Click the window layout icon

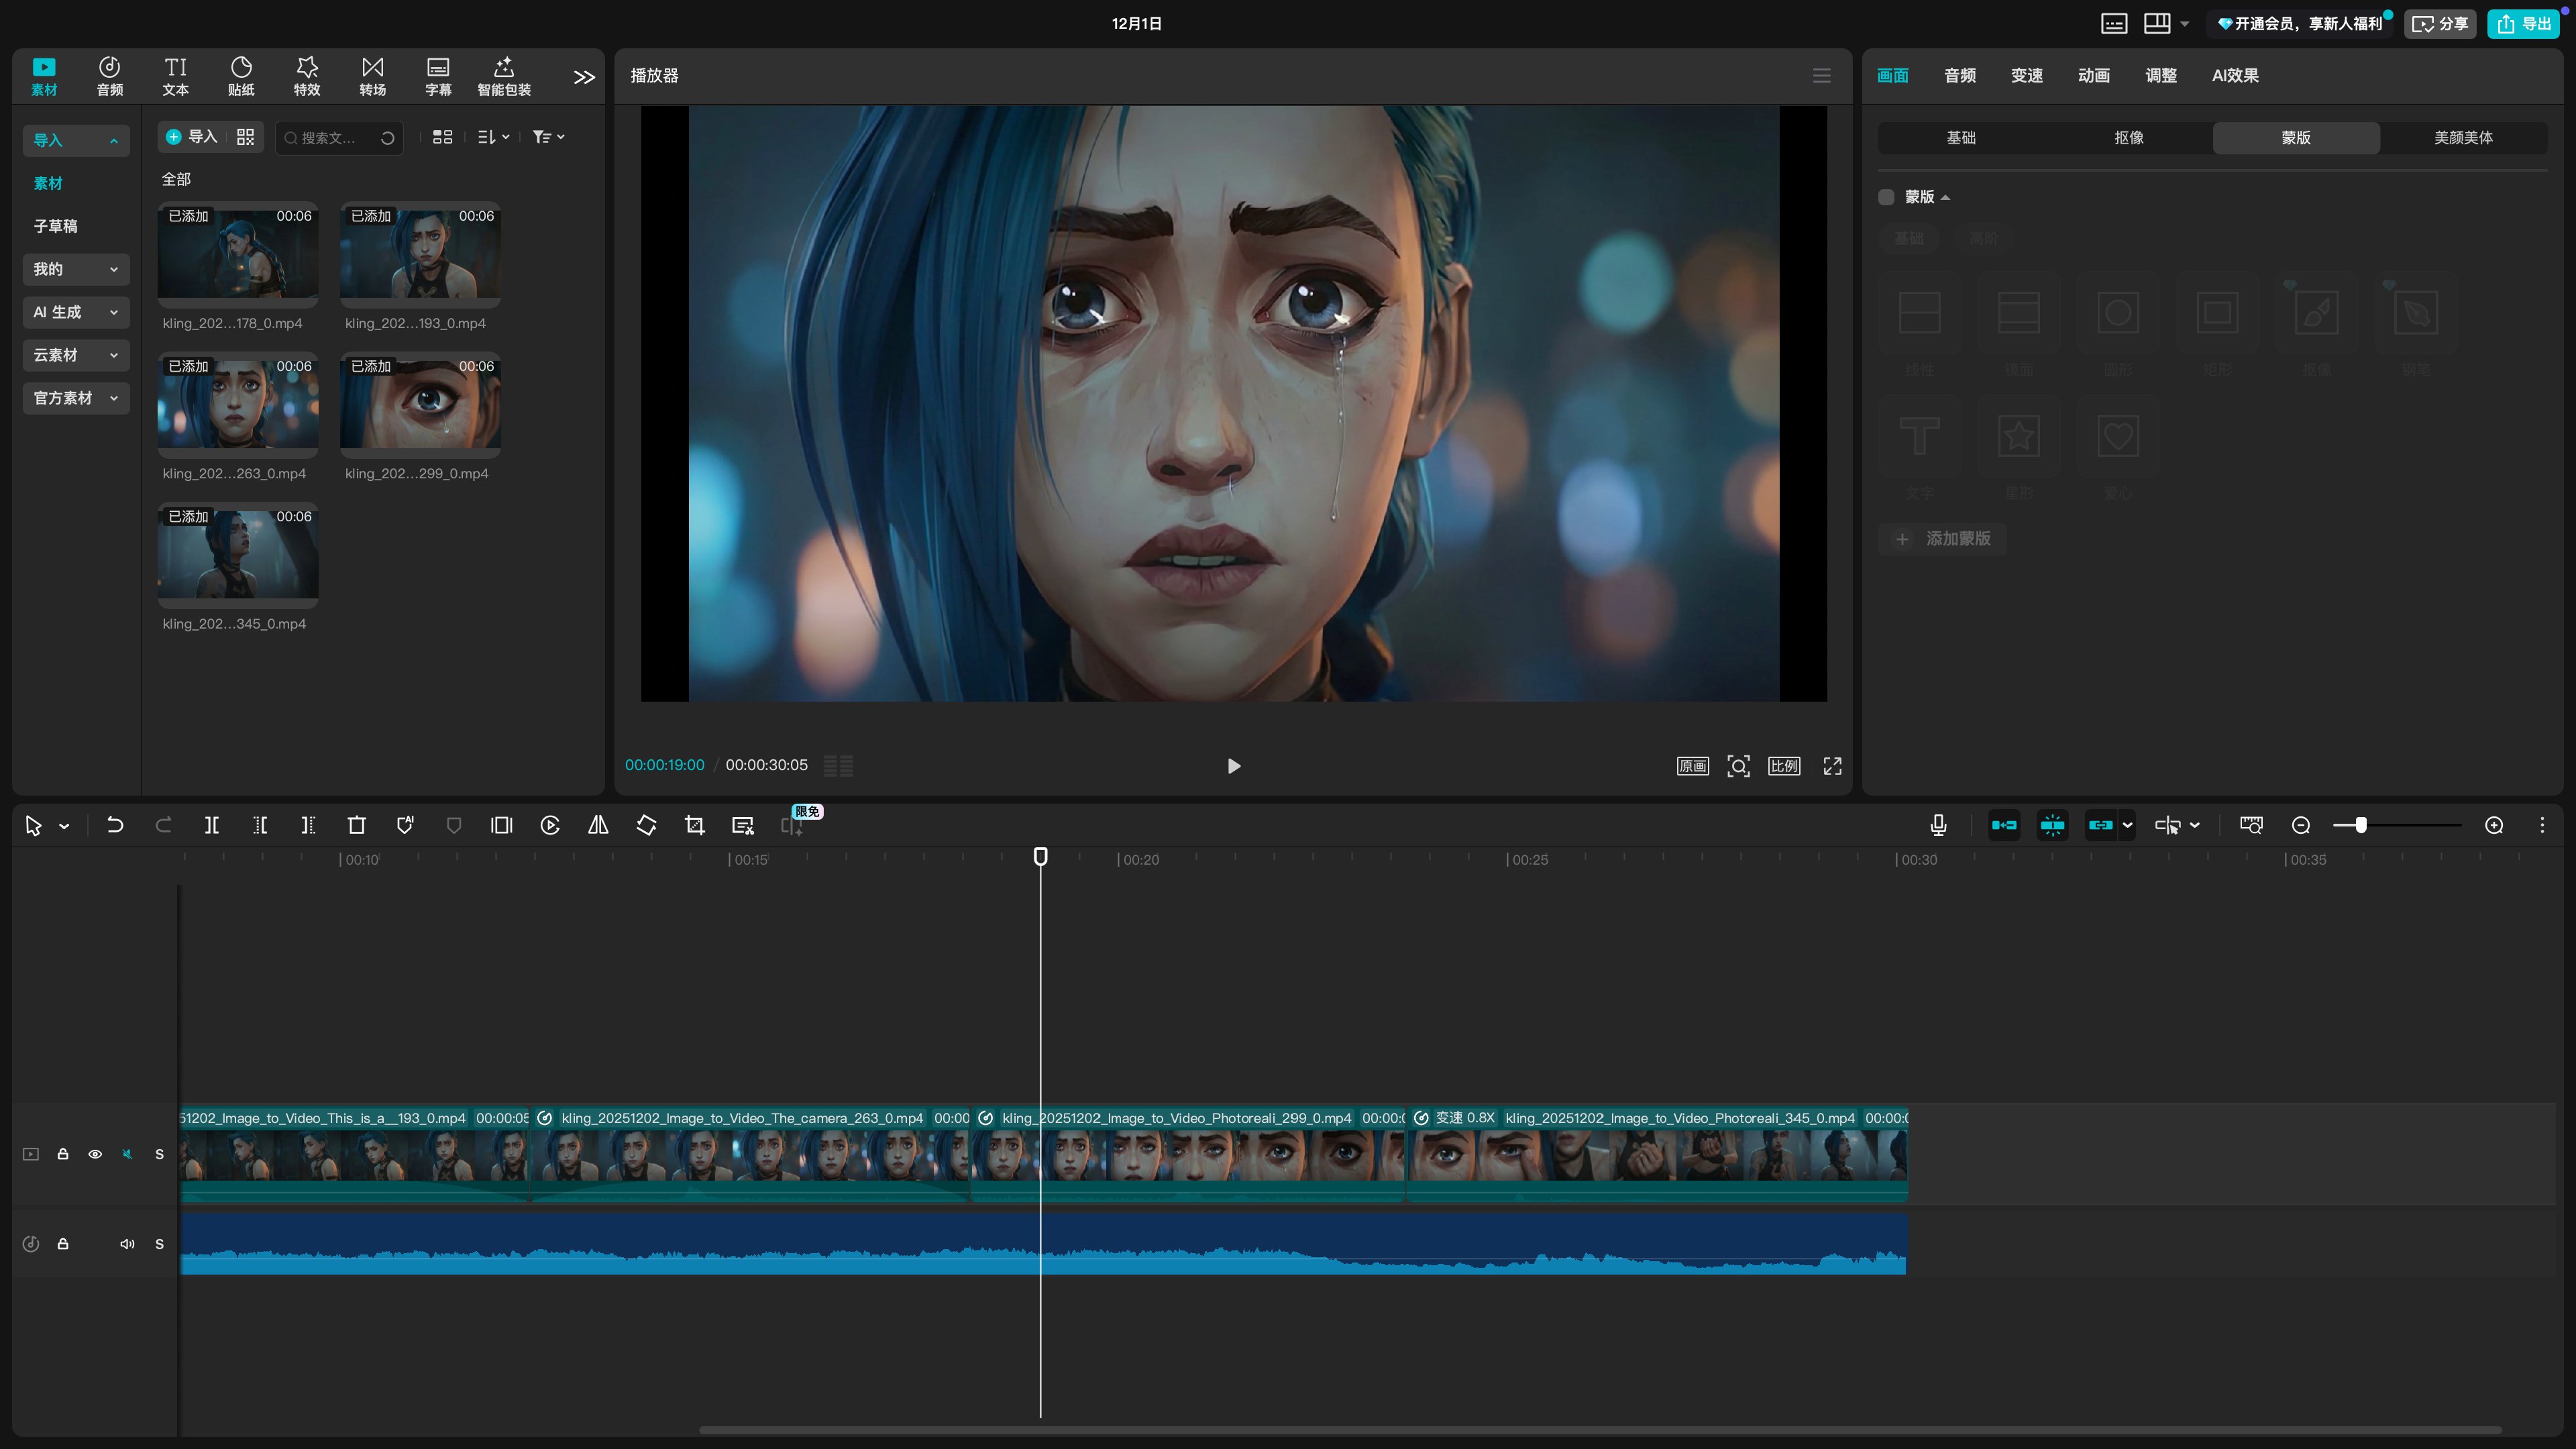click(2157, 23)
